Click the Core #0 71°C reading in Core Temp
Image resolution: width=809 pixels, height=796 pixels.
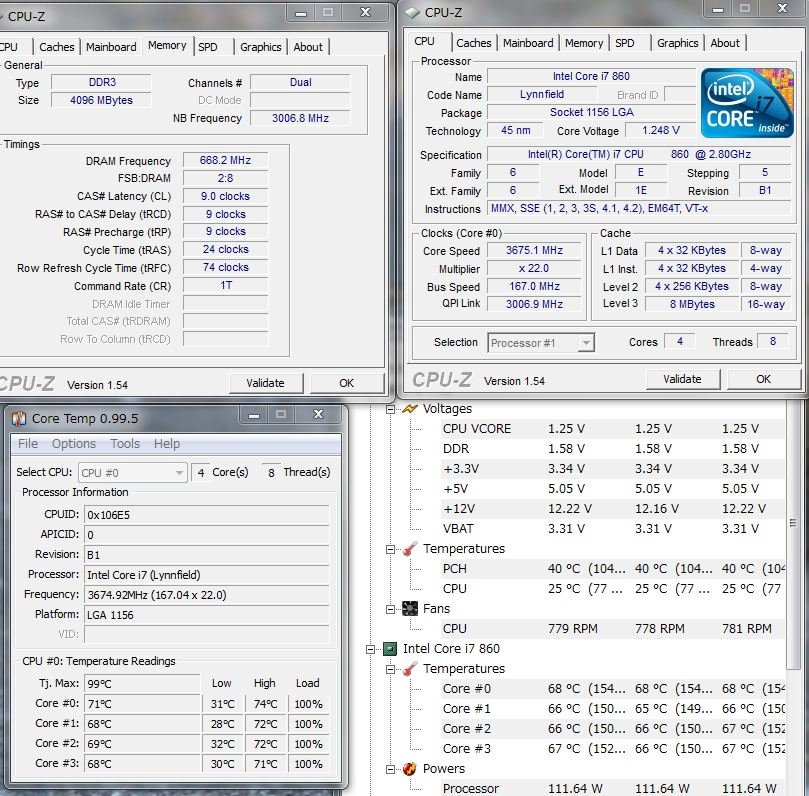pos(142,704)
